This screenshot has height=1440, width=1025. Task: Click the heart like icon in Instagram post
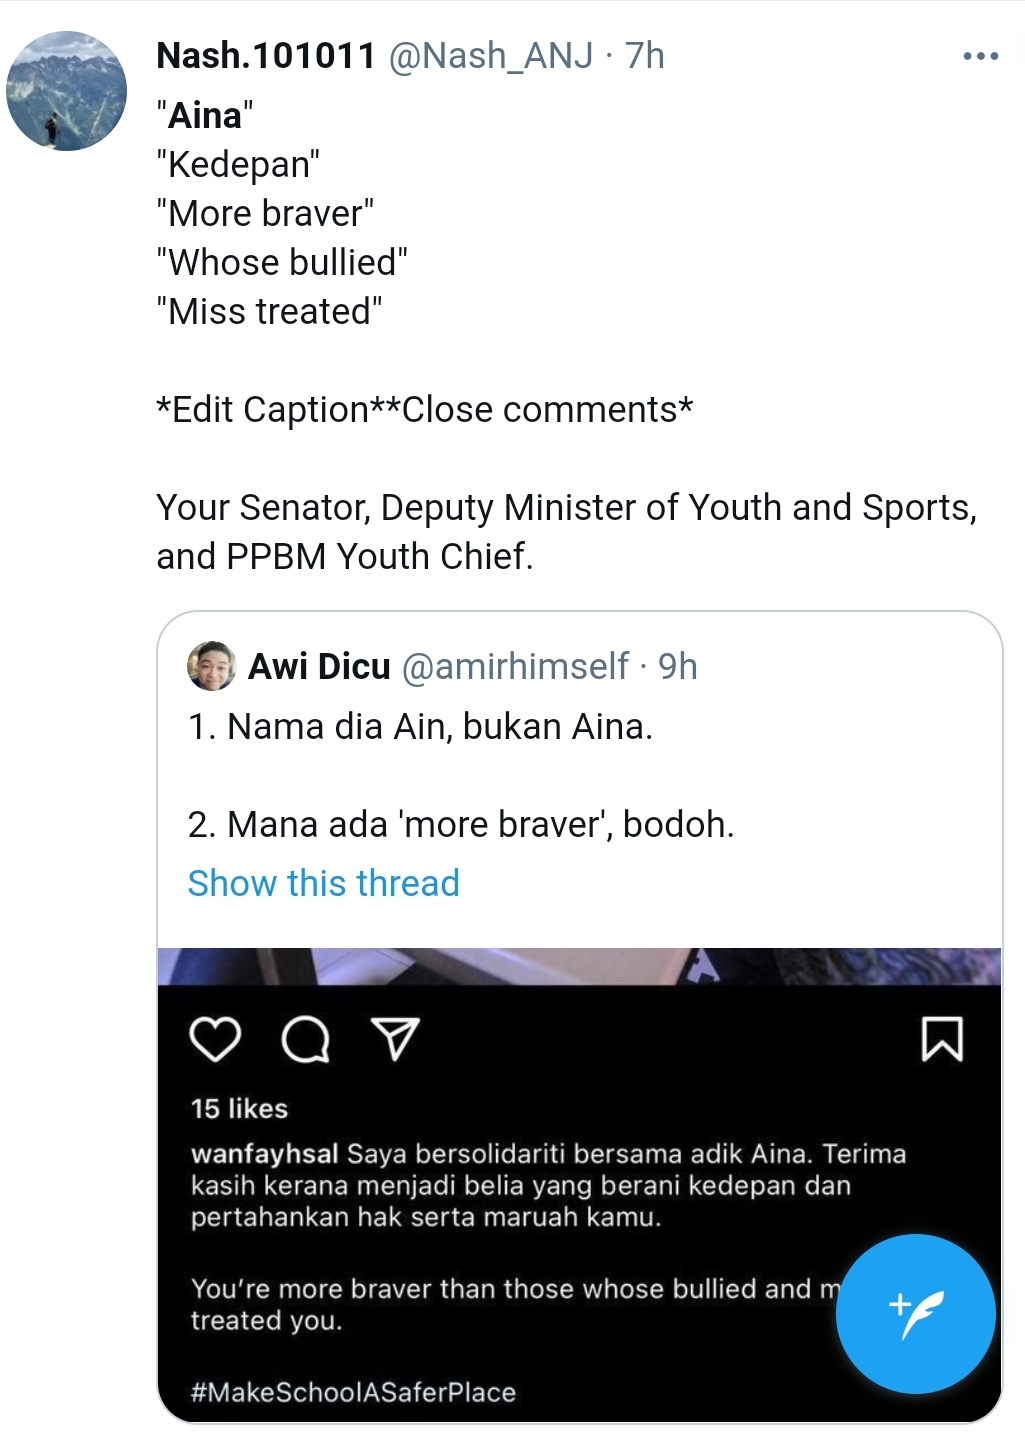click(215, 1039)
